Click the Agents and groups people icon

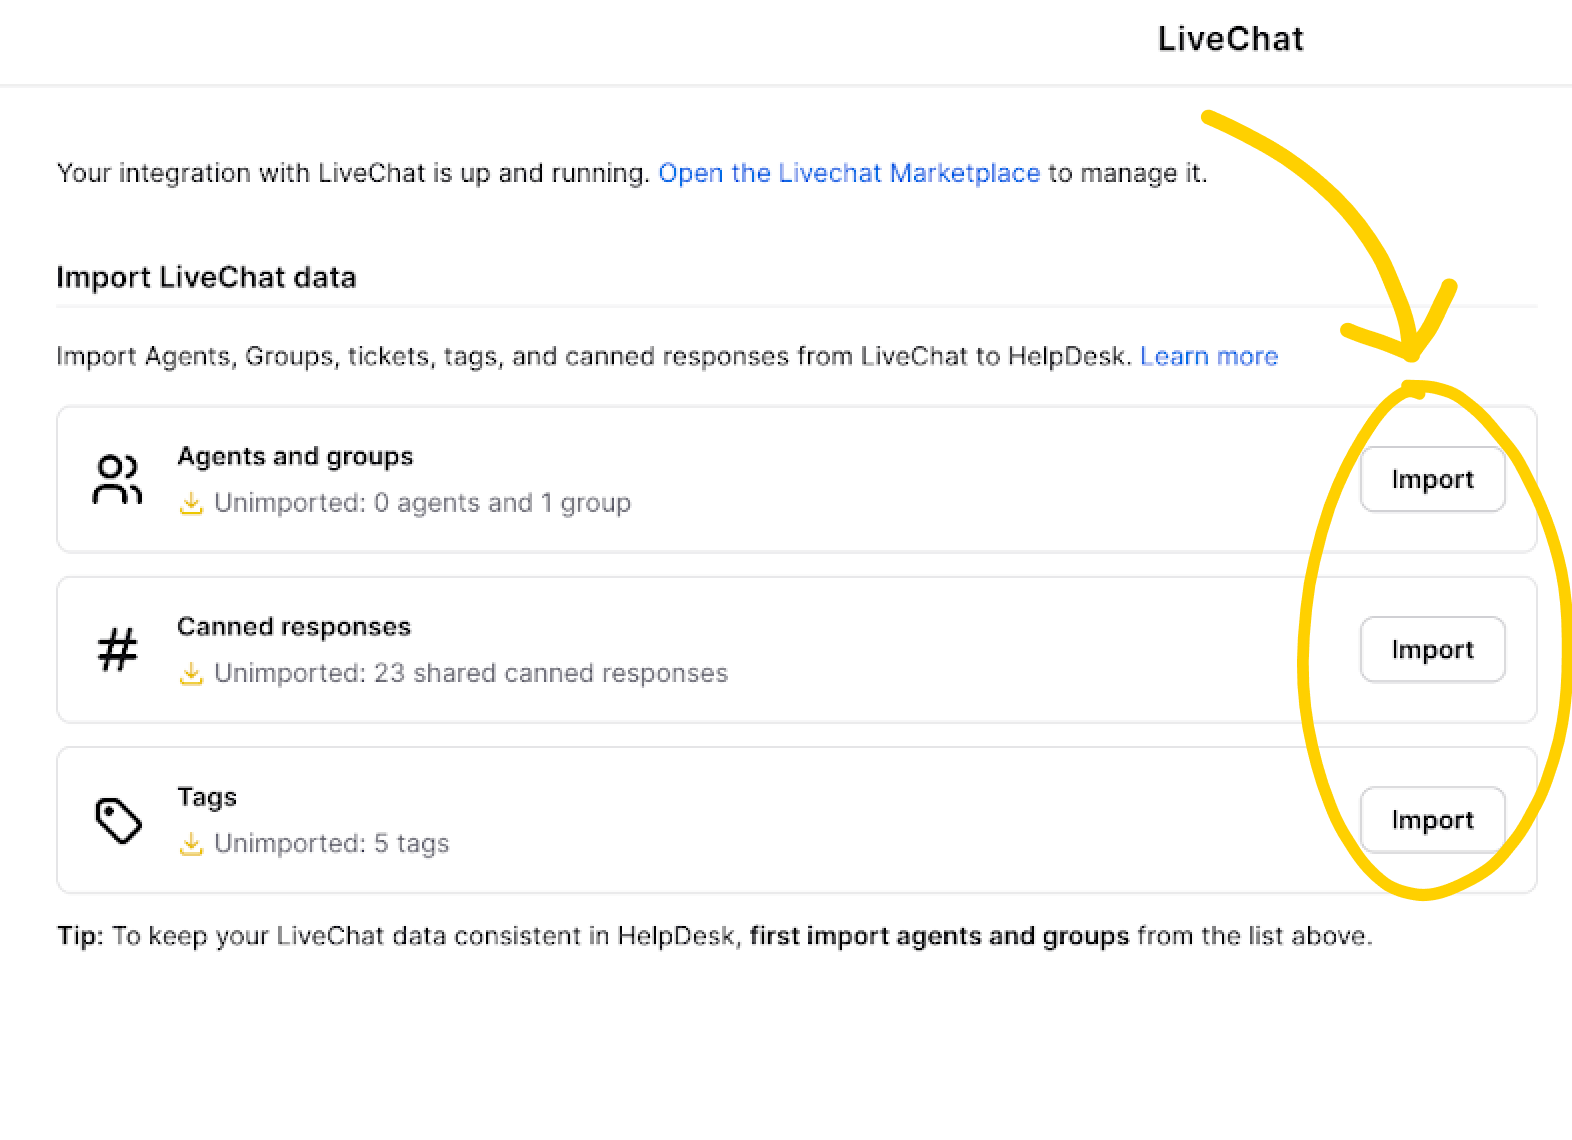click(117, 480)
